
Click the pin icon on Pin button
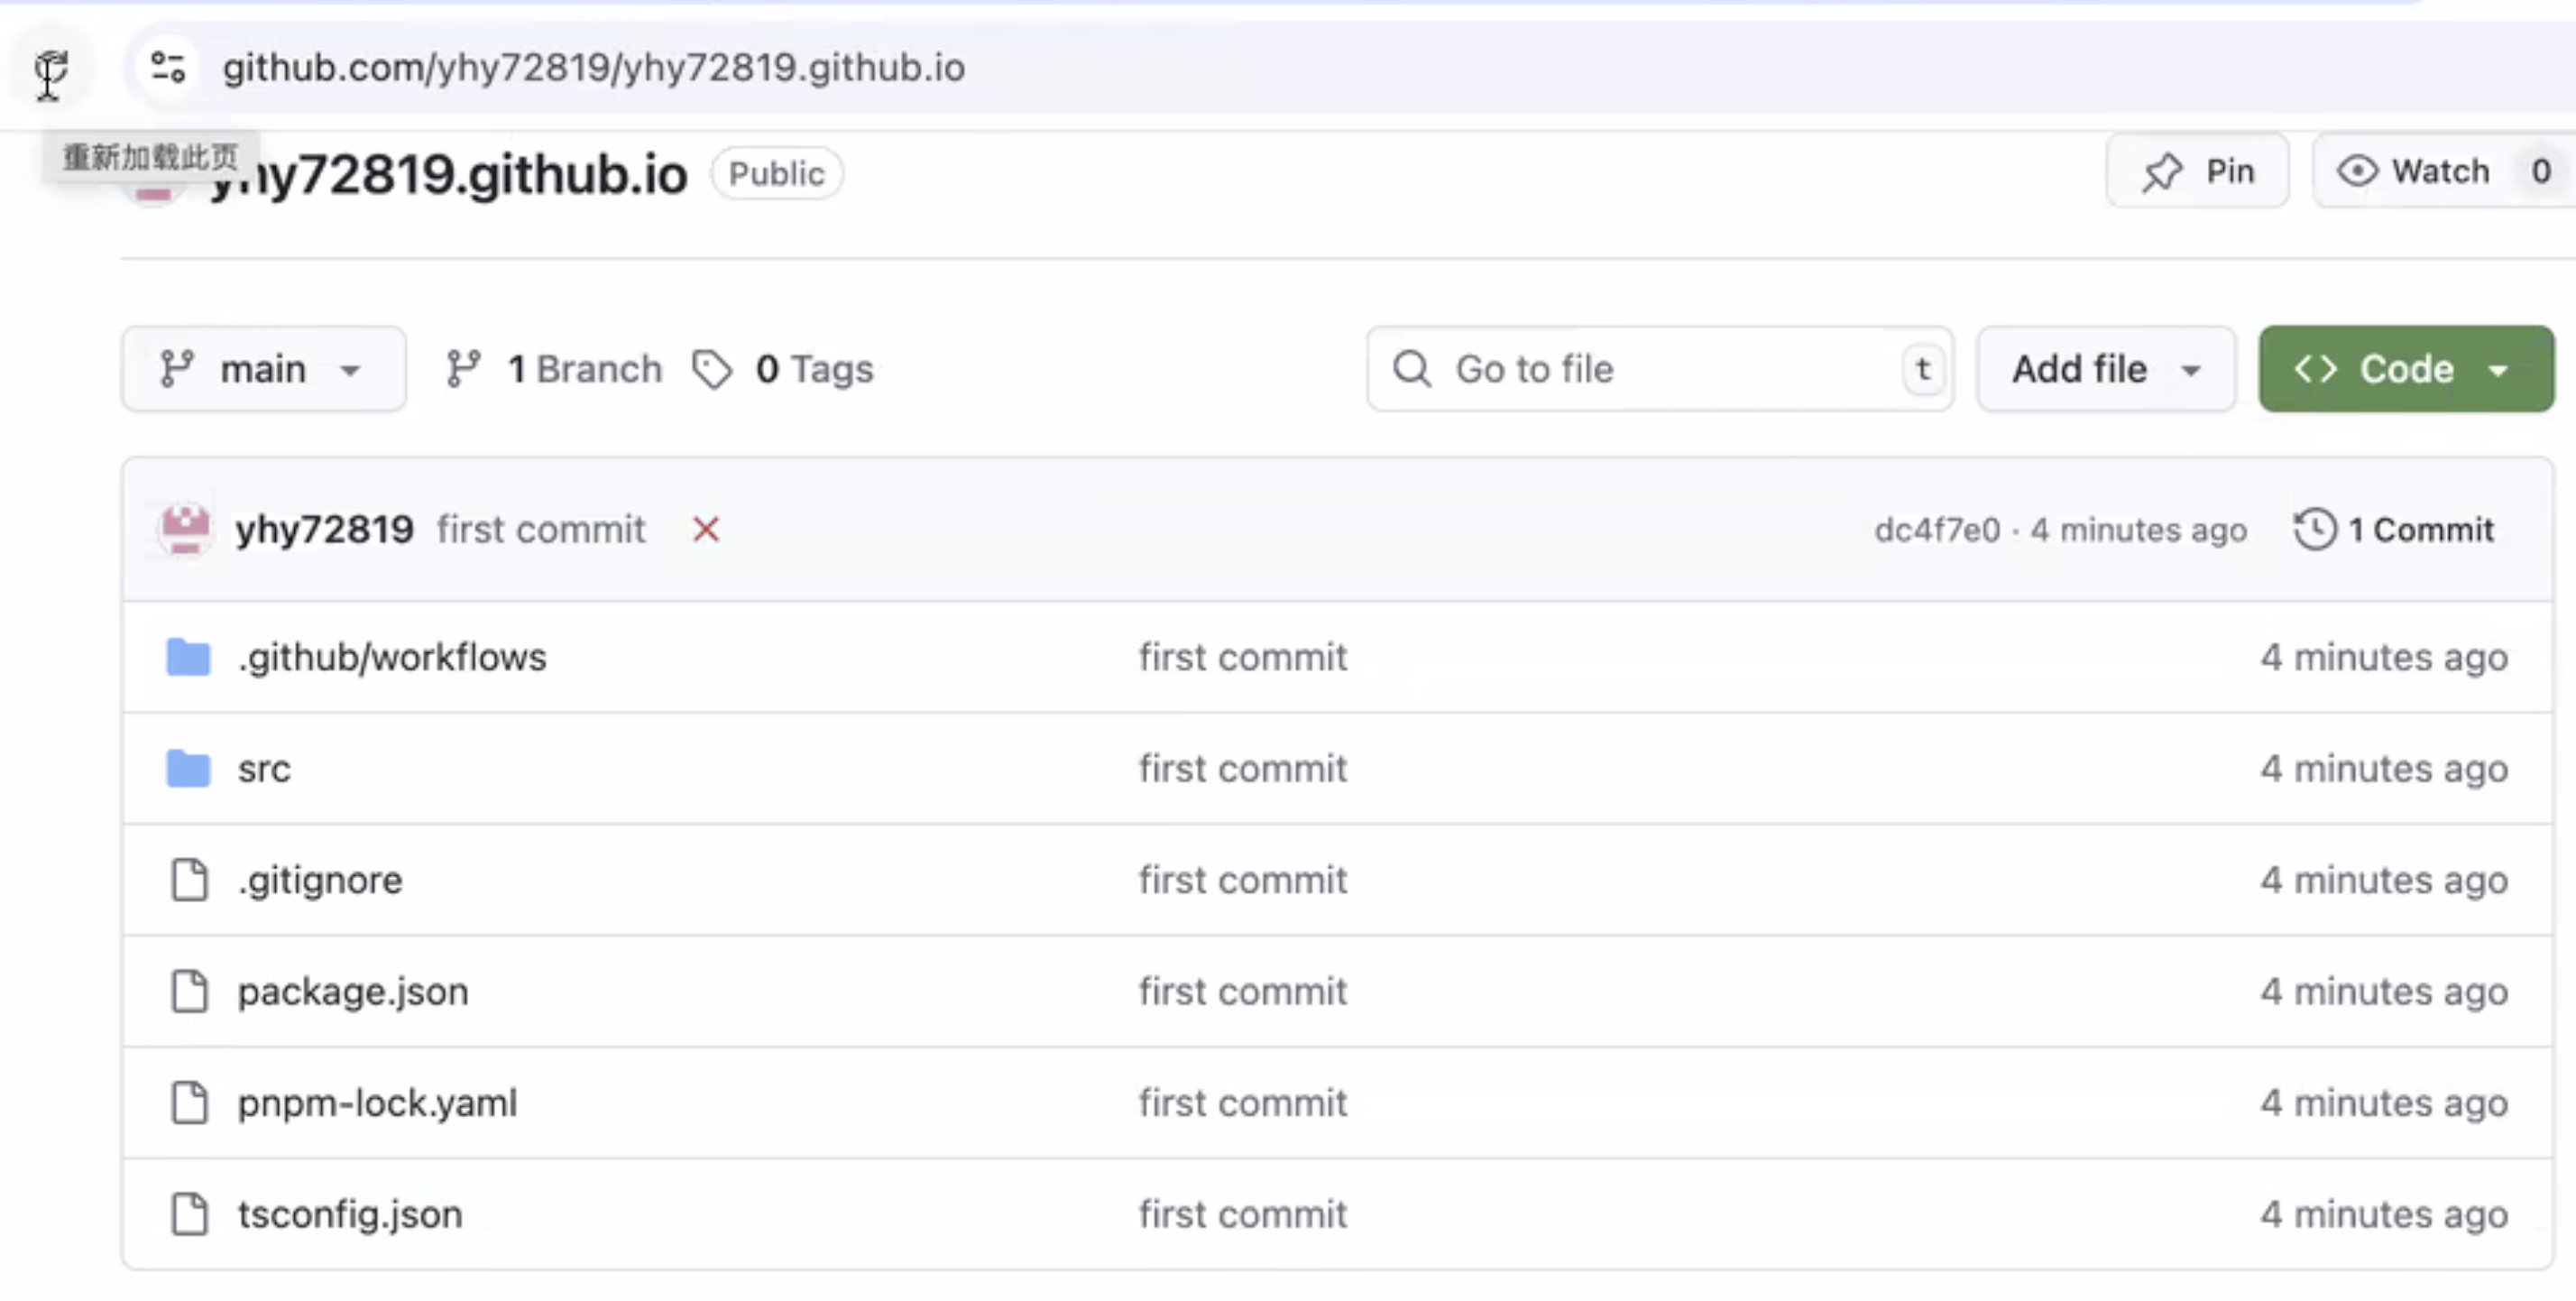click(x=2162, y=172)
